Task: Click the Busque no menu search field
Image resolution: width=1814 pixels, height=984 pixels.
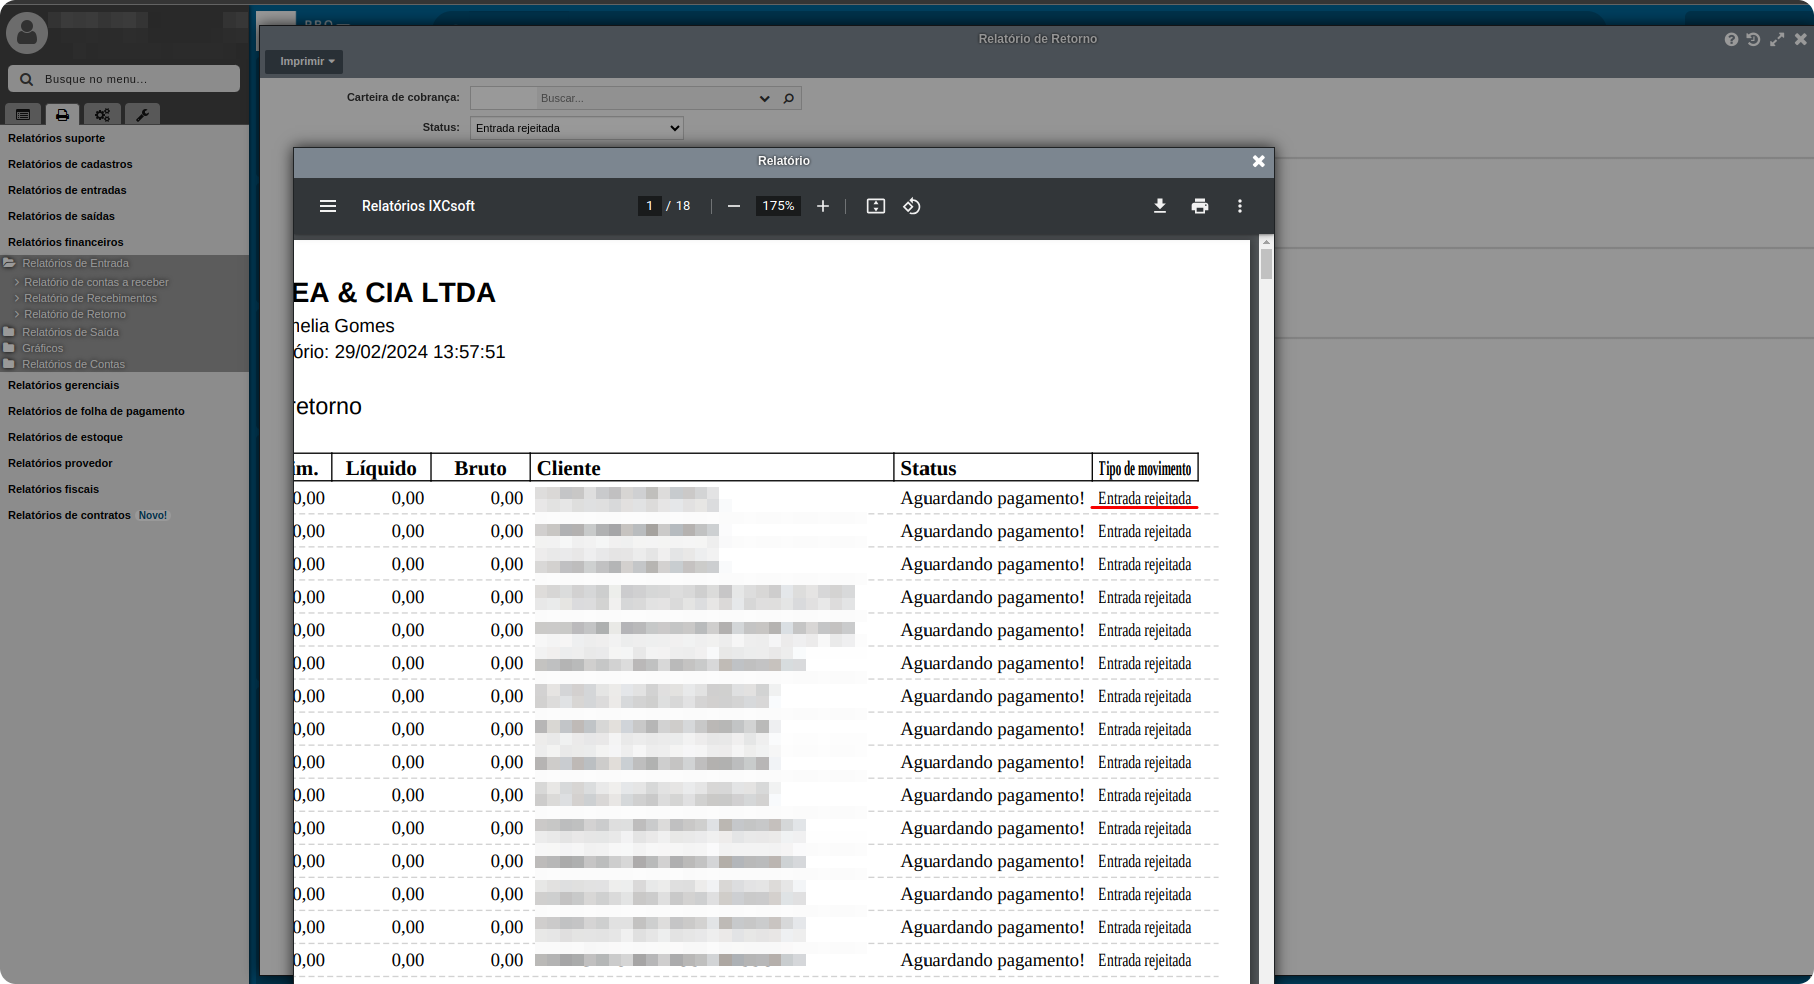Action: pyautogui.click(x=124, y=79)
